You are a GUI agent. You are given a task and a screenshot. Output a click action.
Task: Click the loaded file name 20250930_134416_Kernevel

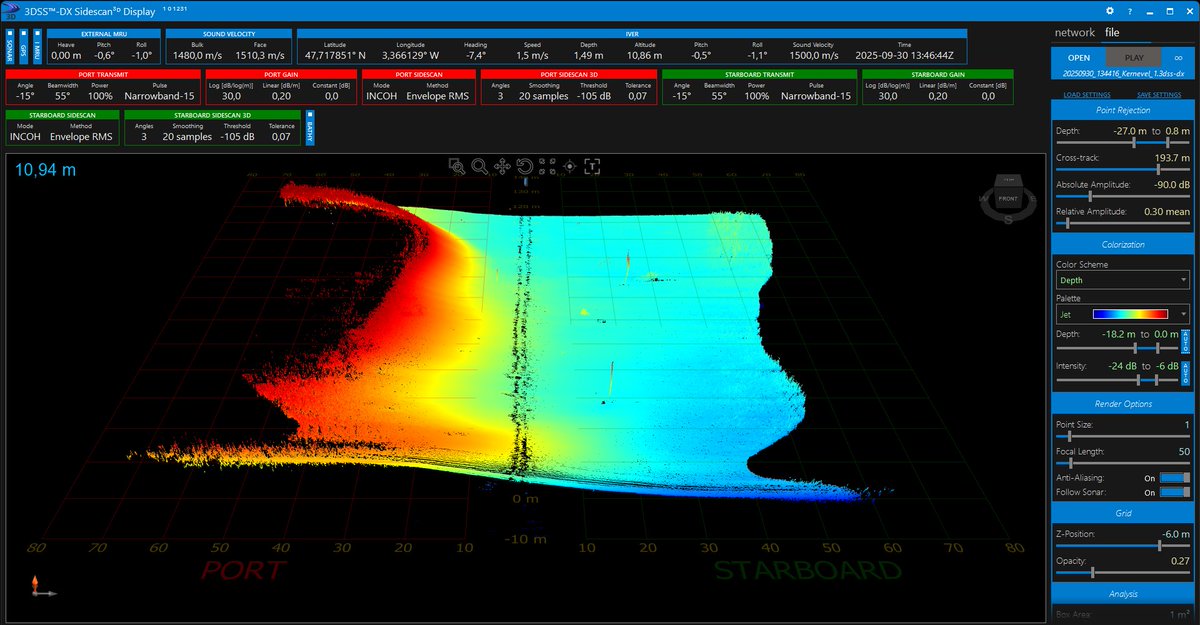[1122, 75]
